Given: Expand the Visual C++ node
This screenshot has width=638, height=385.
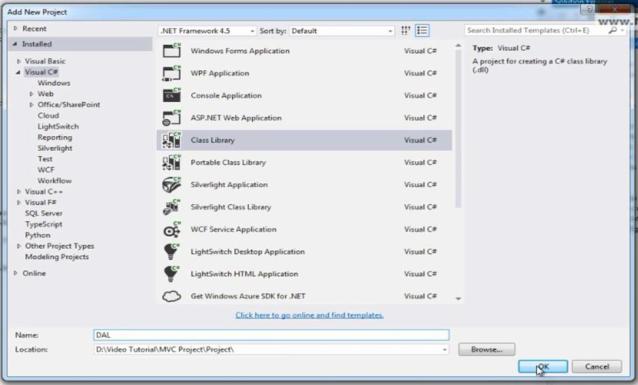Looking at the screenshot, I should pyautogui.click(x=19, y=192).
